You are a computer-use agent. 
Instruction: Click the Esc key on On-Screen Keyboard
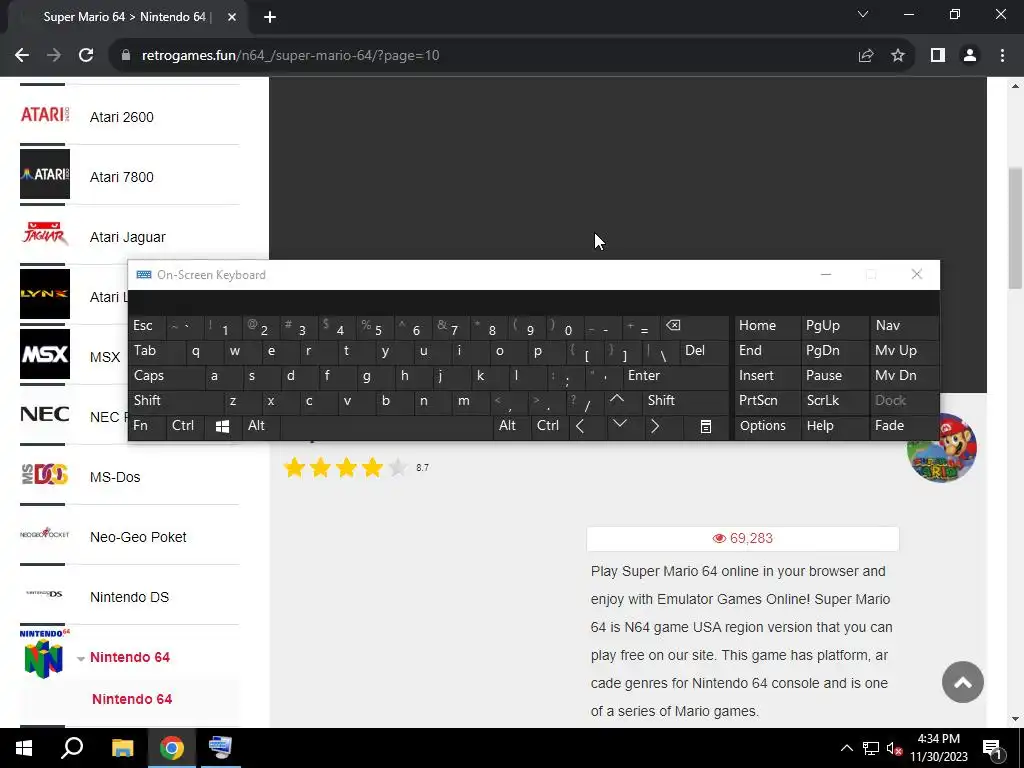tap(147, 326)
